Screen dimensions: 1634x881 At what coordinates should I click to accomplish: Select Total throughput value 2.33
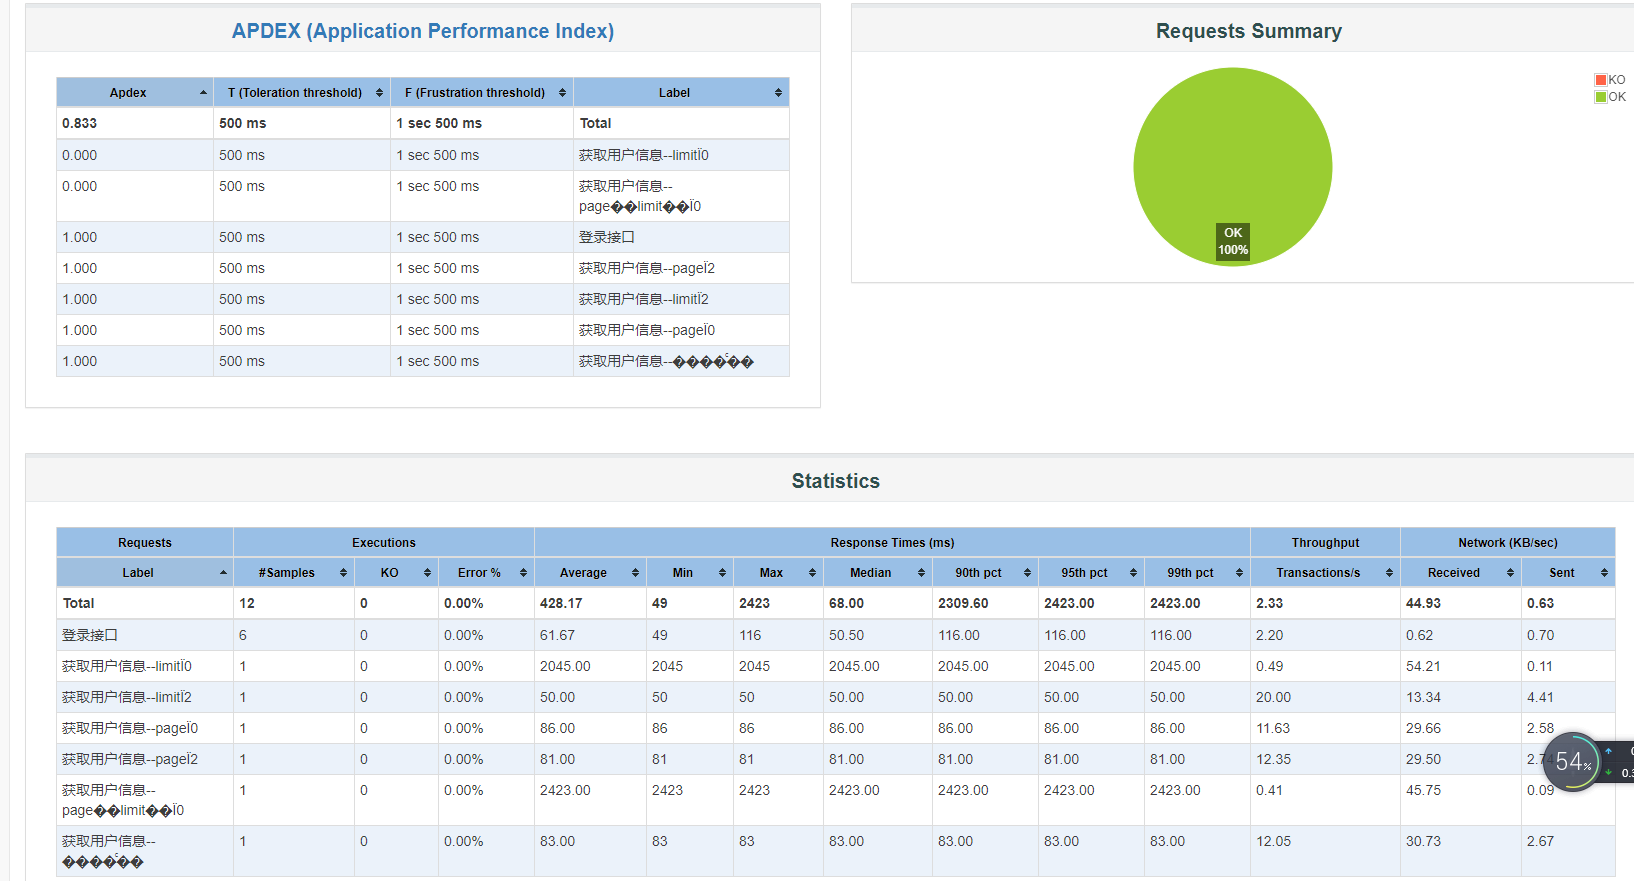pyautogui.click(x=1270, y=603)
